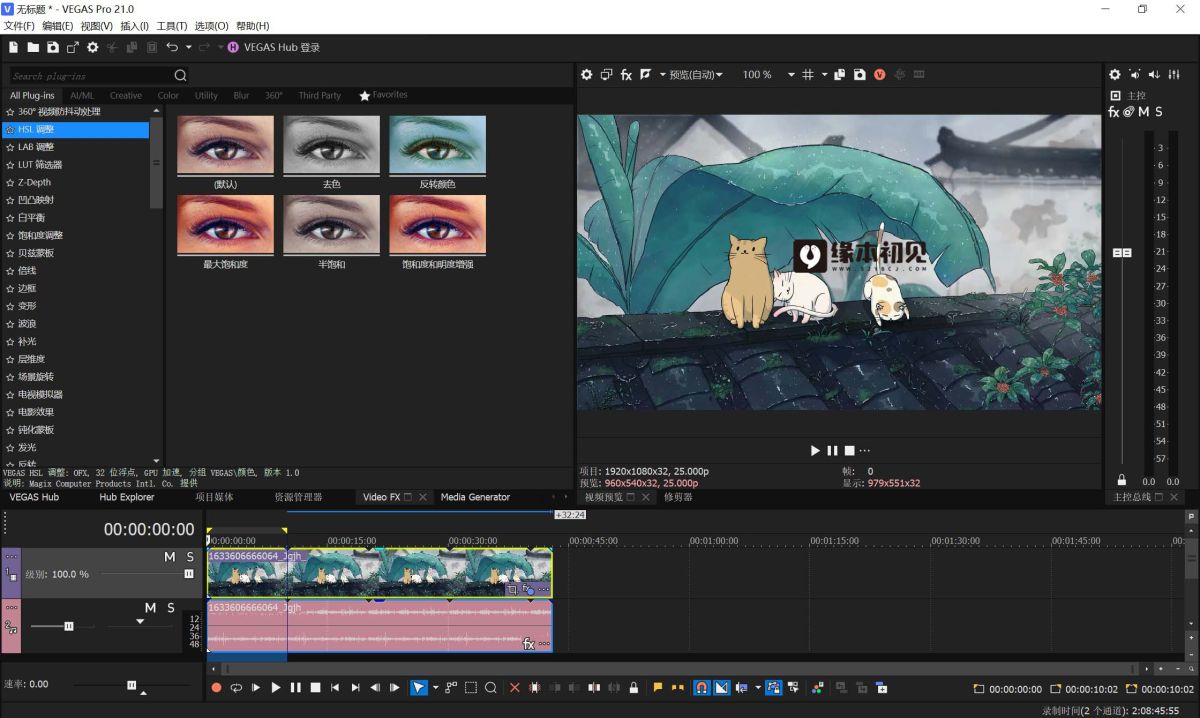The image size is (1200, 718).
Task: Click VEGAS Hub 登录 login button
Action: coord(274,47)
